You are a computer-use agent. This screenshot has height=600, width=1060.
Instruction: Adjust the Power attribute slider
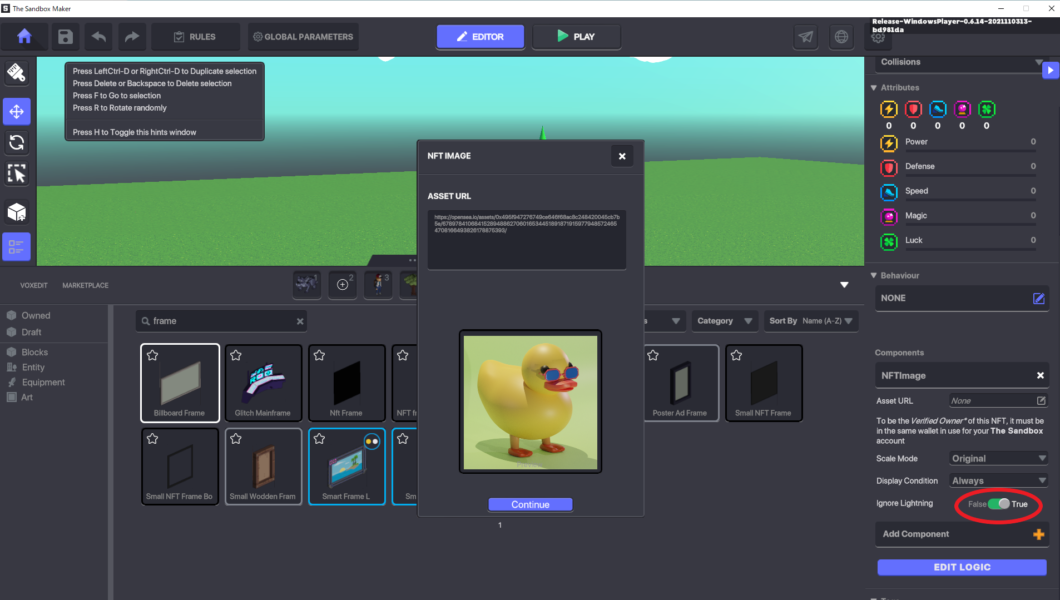click(x=971, y=151)
